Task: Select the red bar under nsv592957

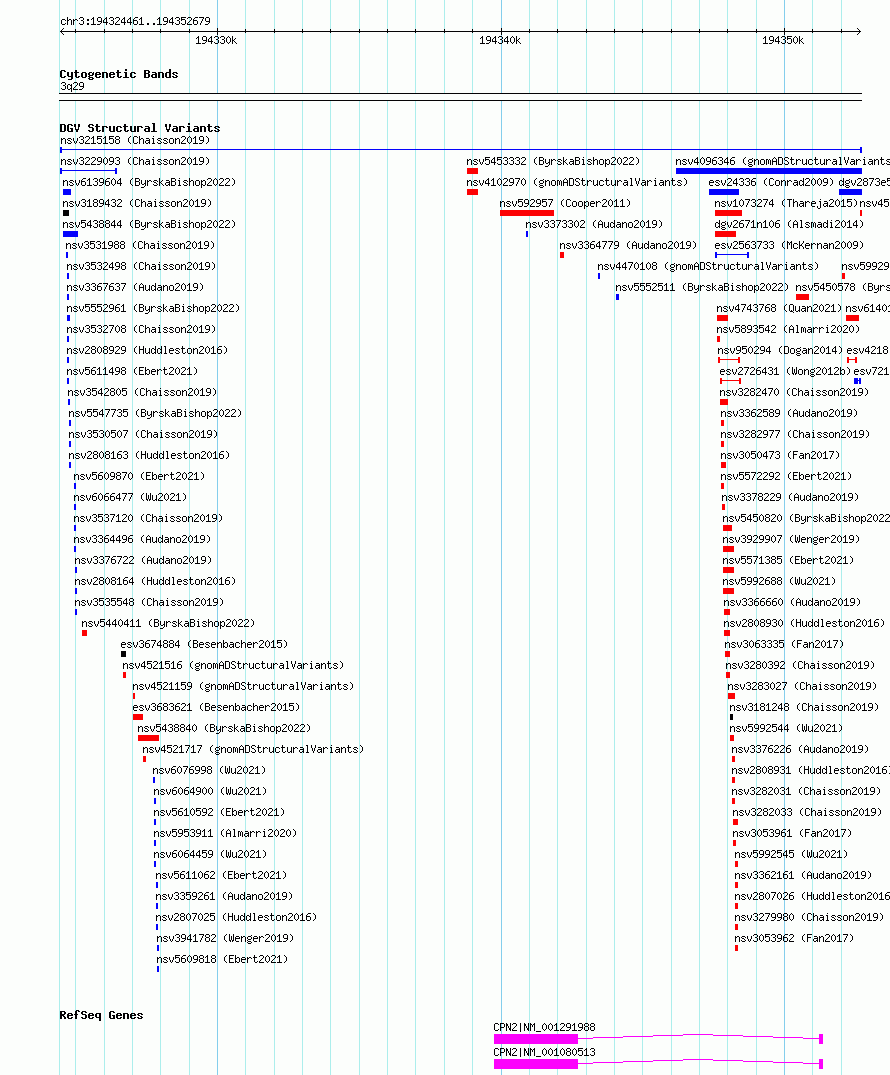Action: (x=527, y=213)
